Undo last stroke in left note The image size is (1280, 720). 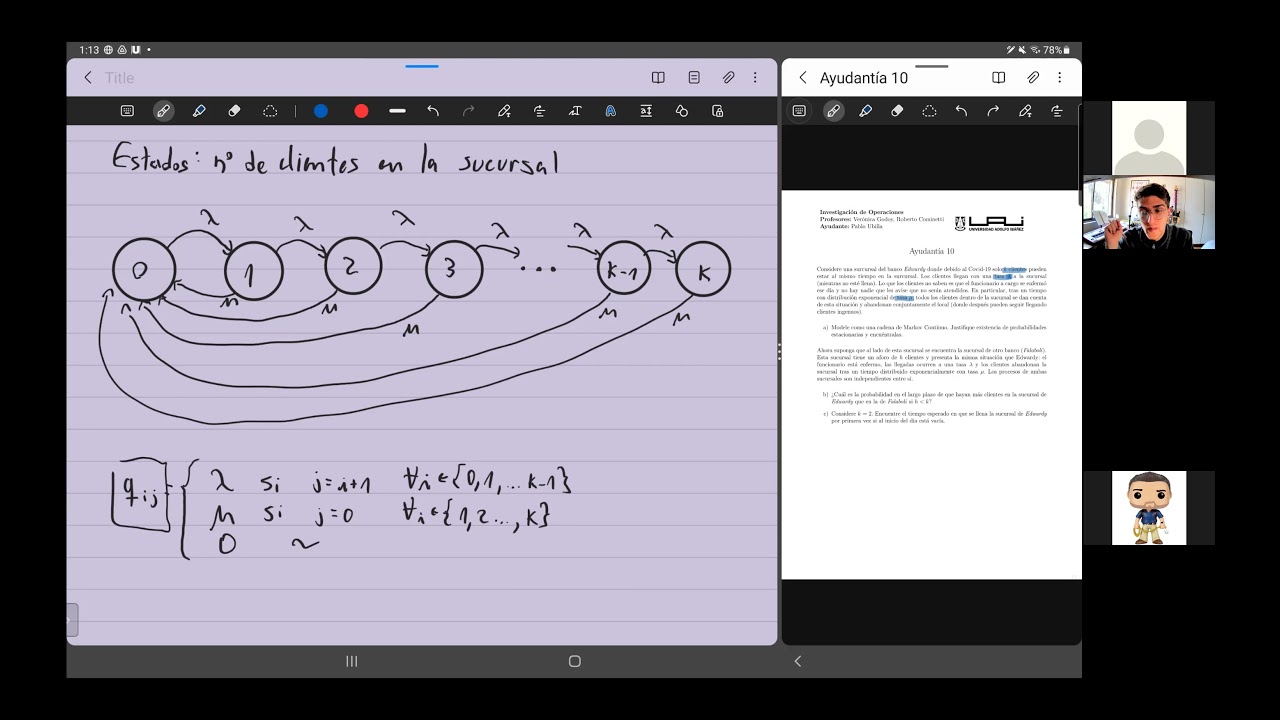[x=433, y=111]
